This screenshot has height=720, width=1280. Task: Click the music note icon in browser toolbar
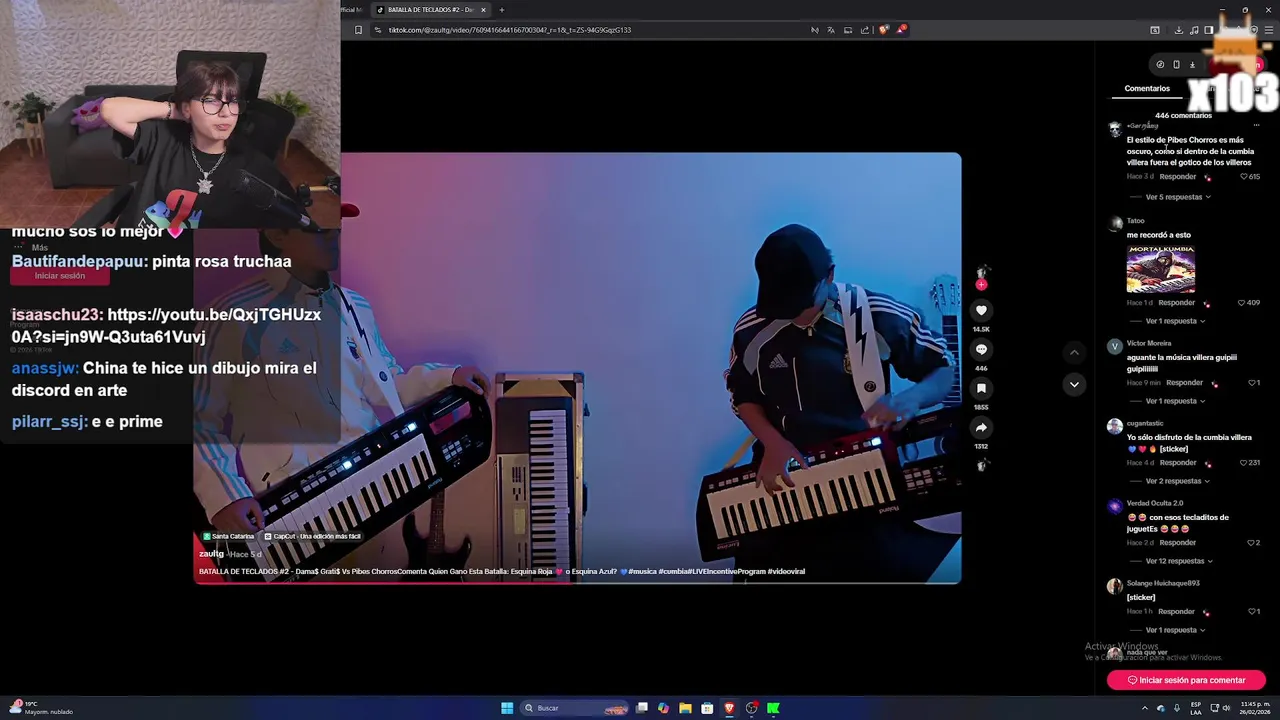(1194, 30)
